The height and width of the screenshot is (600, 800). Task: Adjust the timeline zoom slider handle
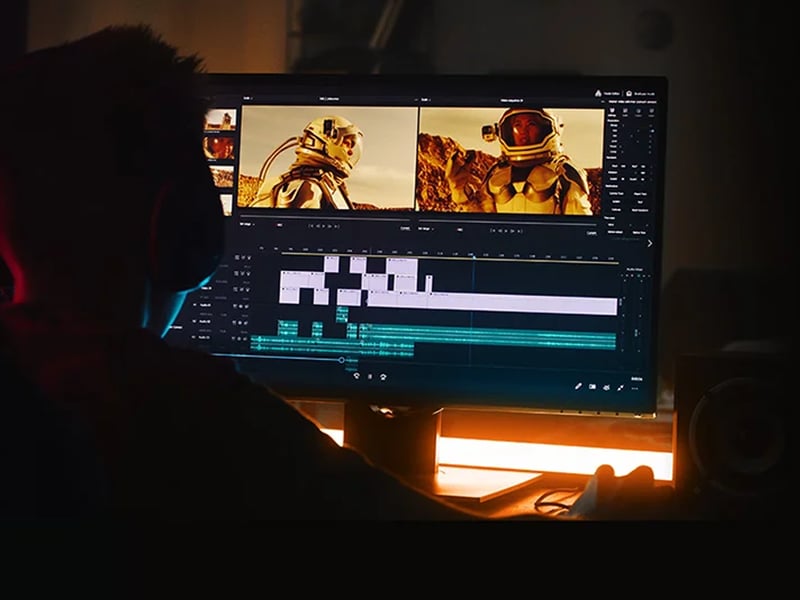click(341, 360)
